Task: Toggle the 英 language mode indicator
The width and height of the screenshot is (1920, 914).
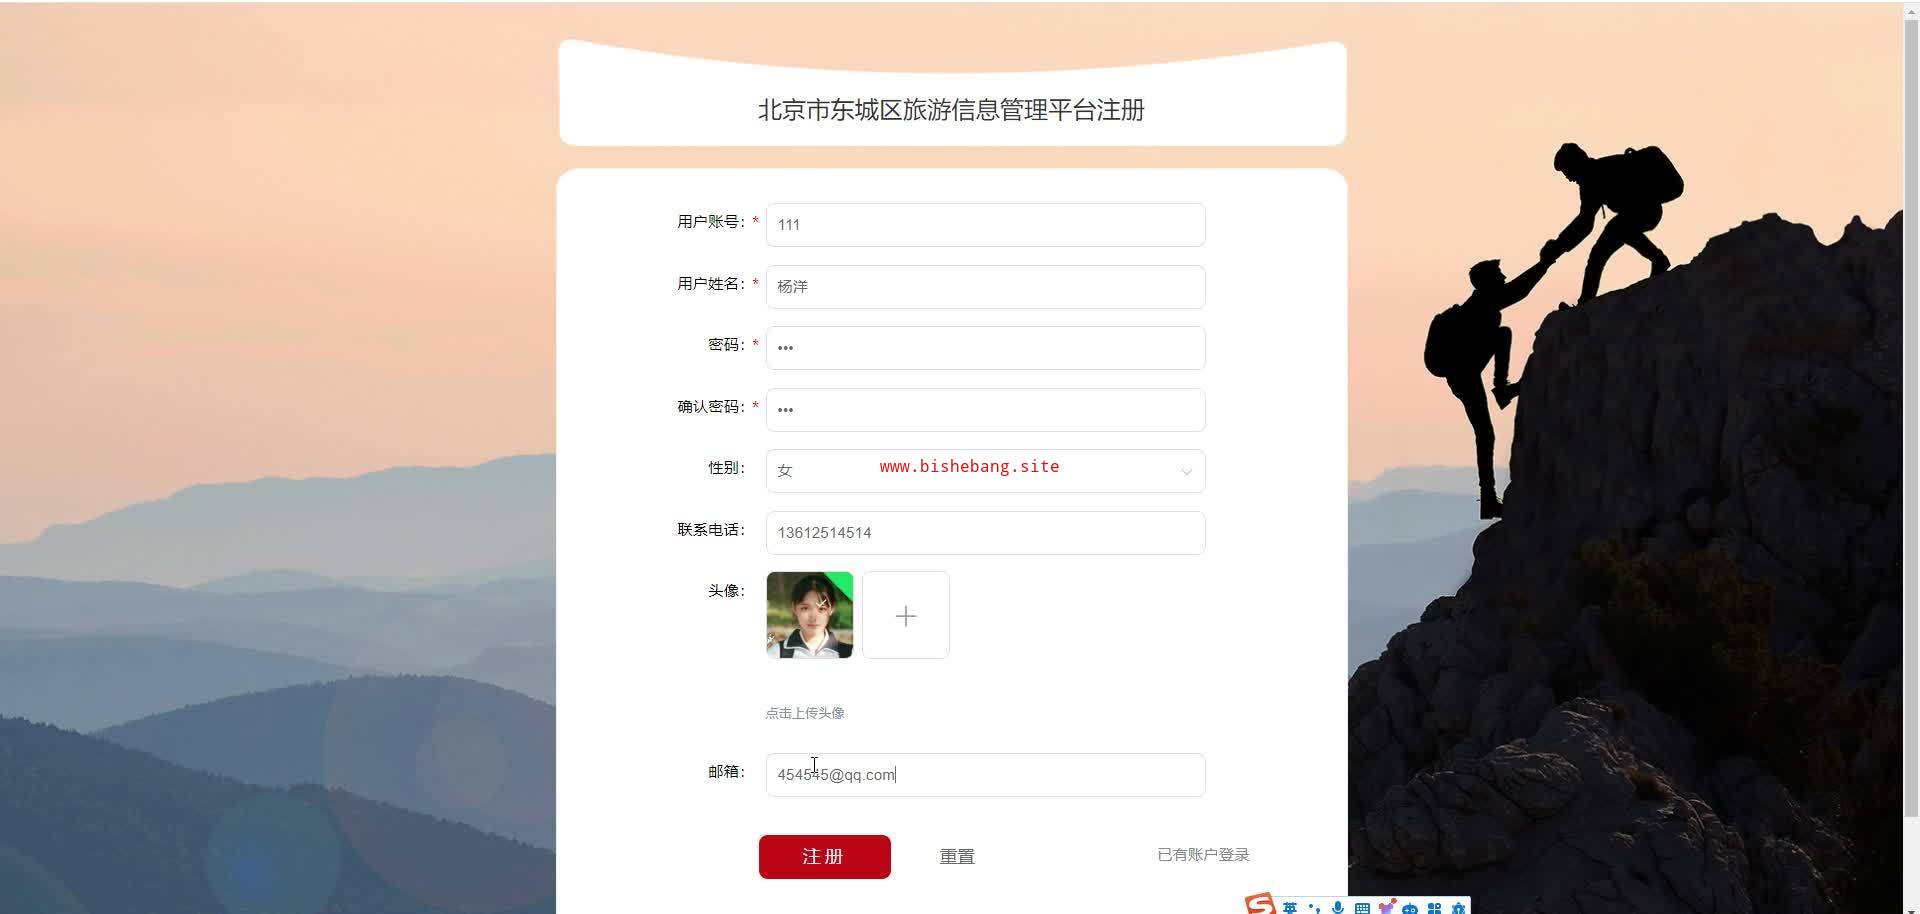Action: point(1290,908)
